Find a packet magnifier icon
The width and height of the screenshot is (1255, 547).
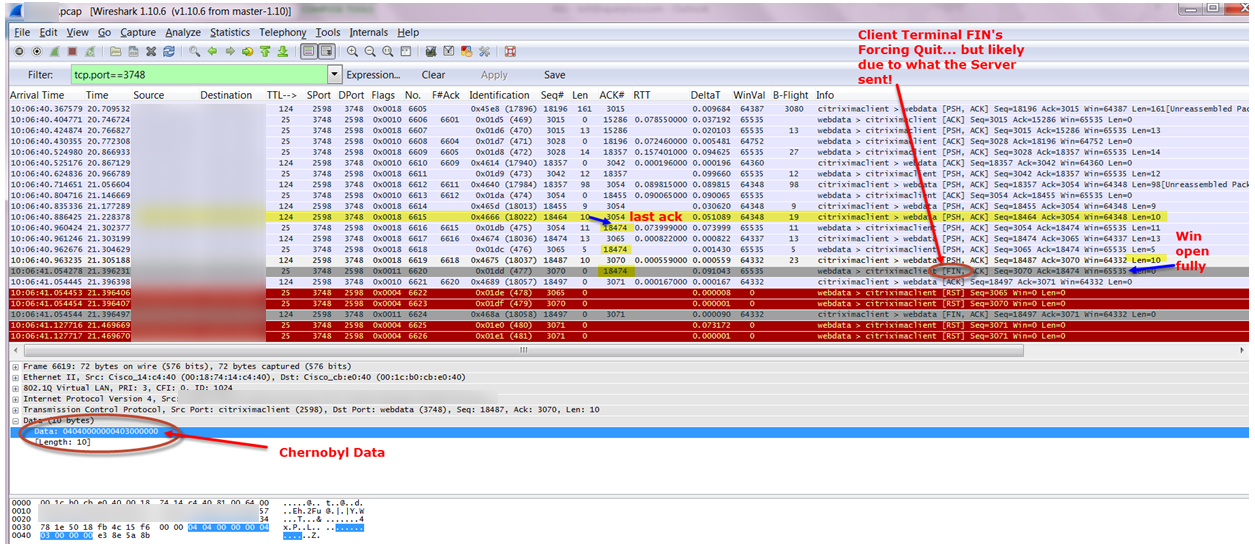(194, 51)
